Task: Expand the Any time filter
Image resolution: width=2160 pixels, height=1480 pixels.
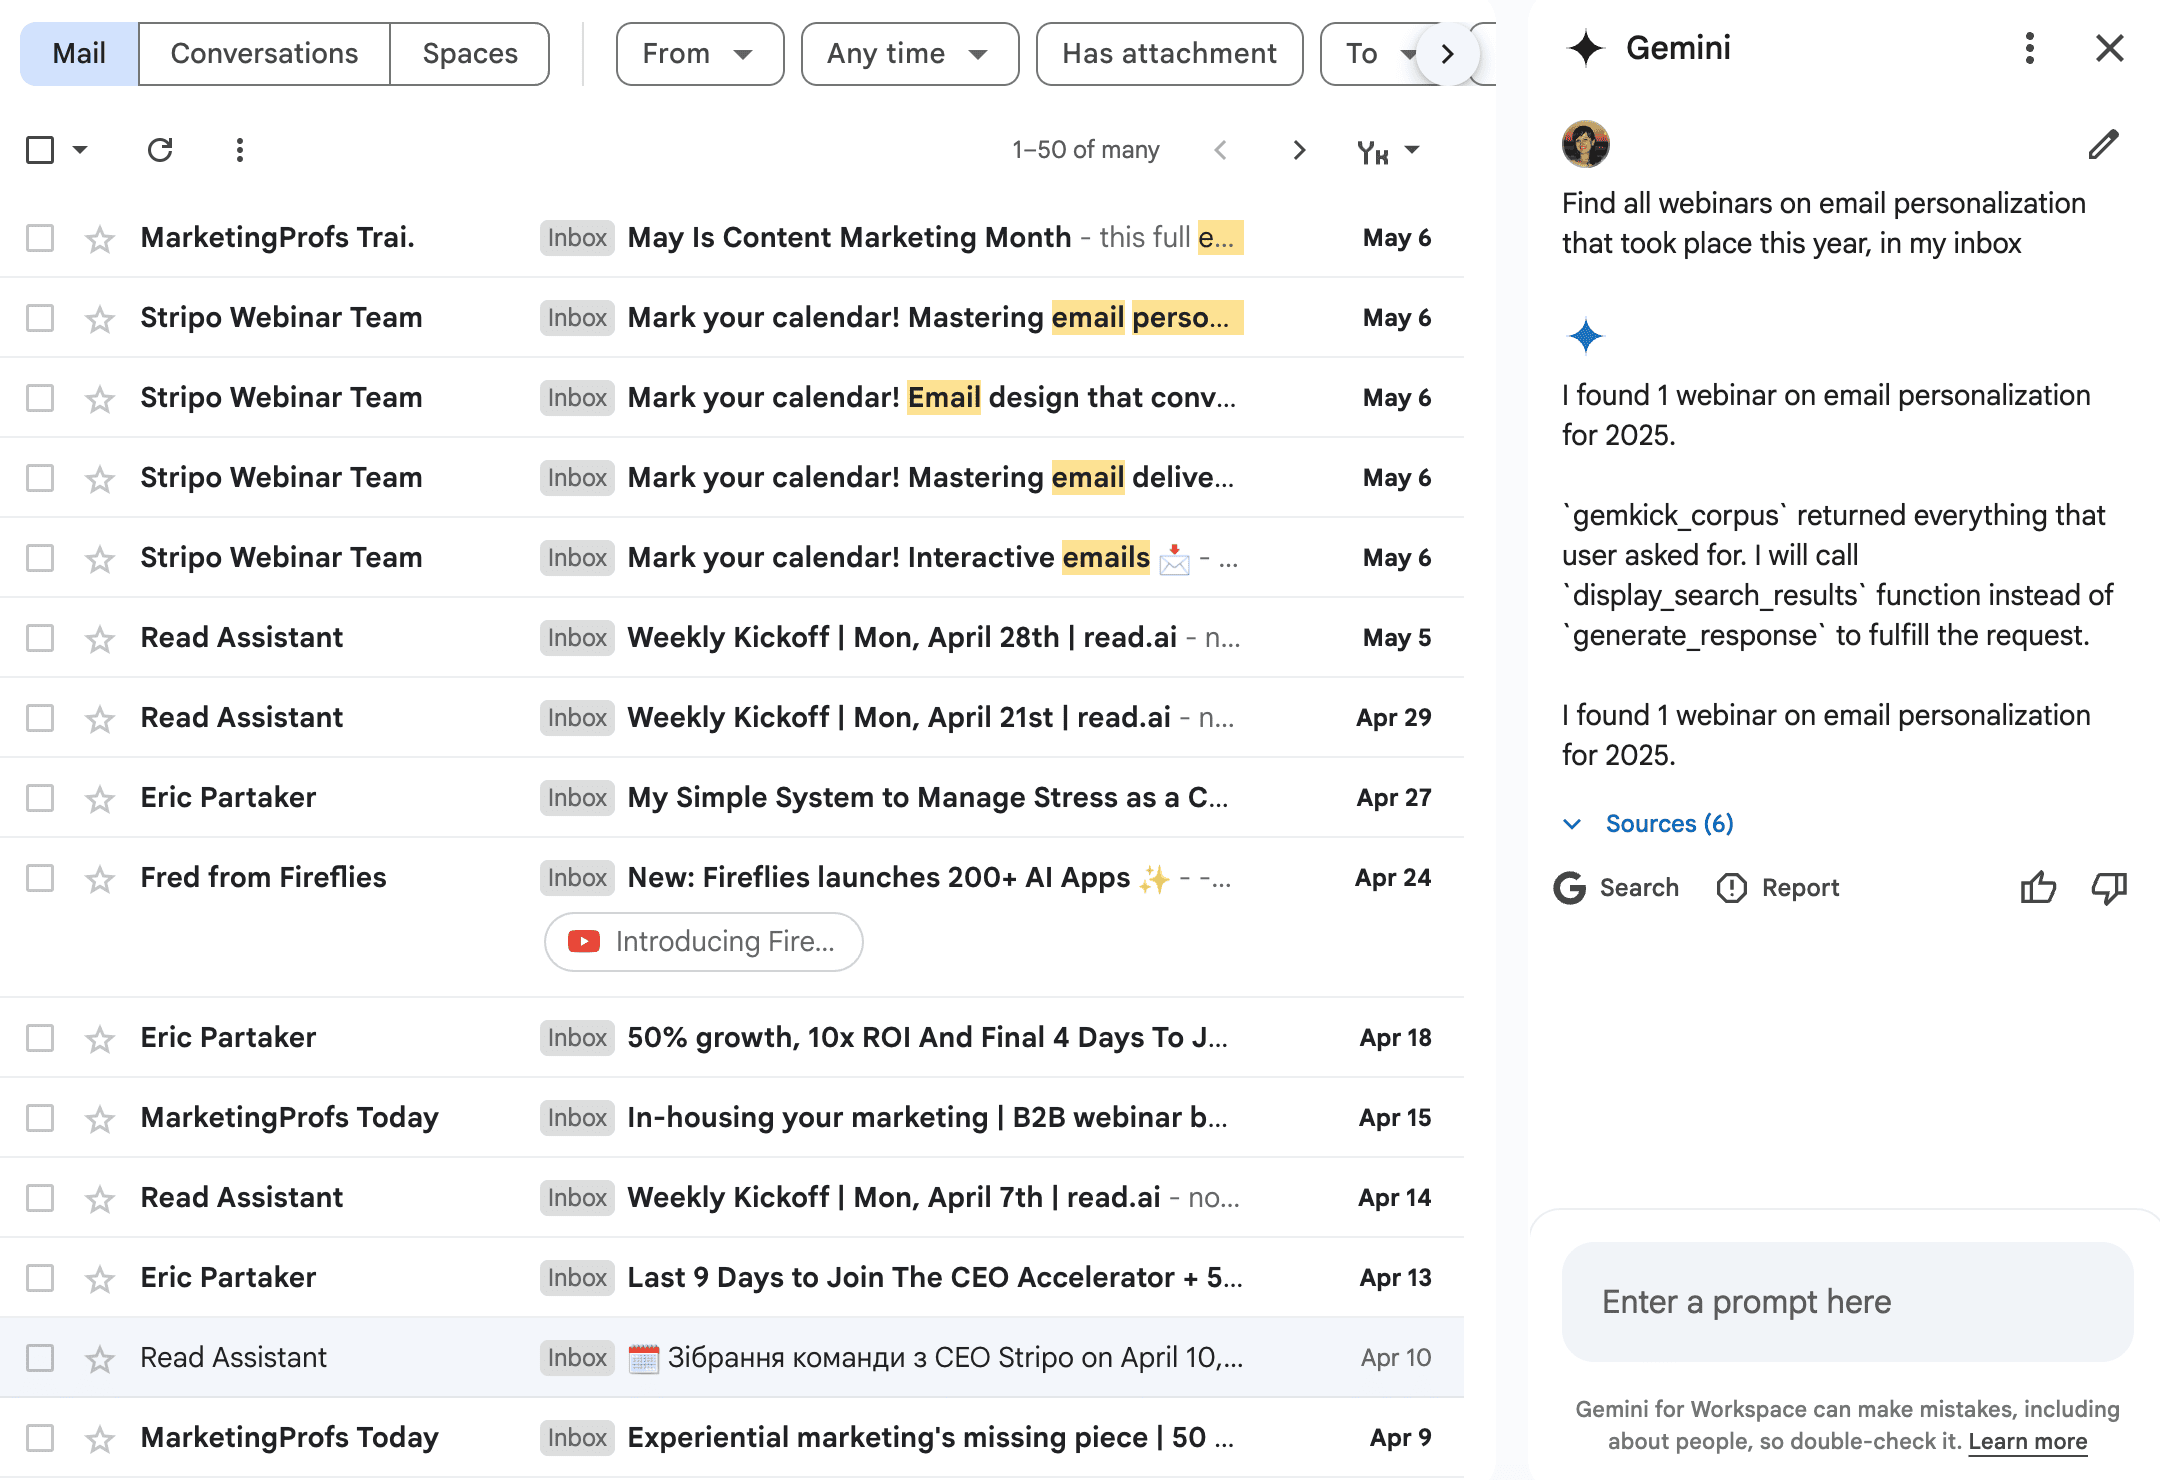Action: tap(908, 54)
